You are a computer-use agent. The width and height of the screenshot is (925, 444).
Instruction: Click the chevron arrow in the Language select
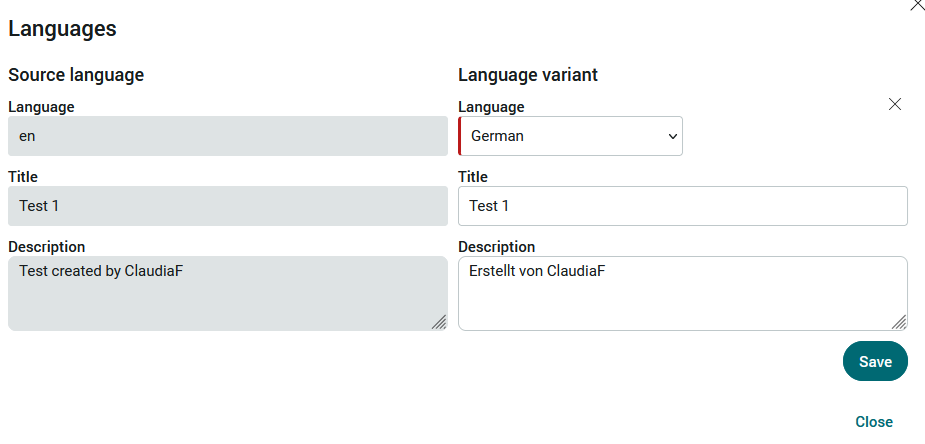(x=672, y=137)
